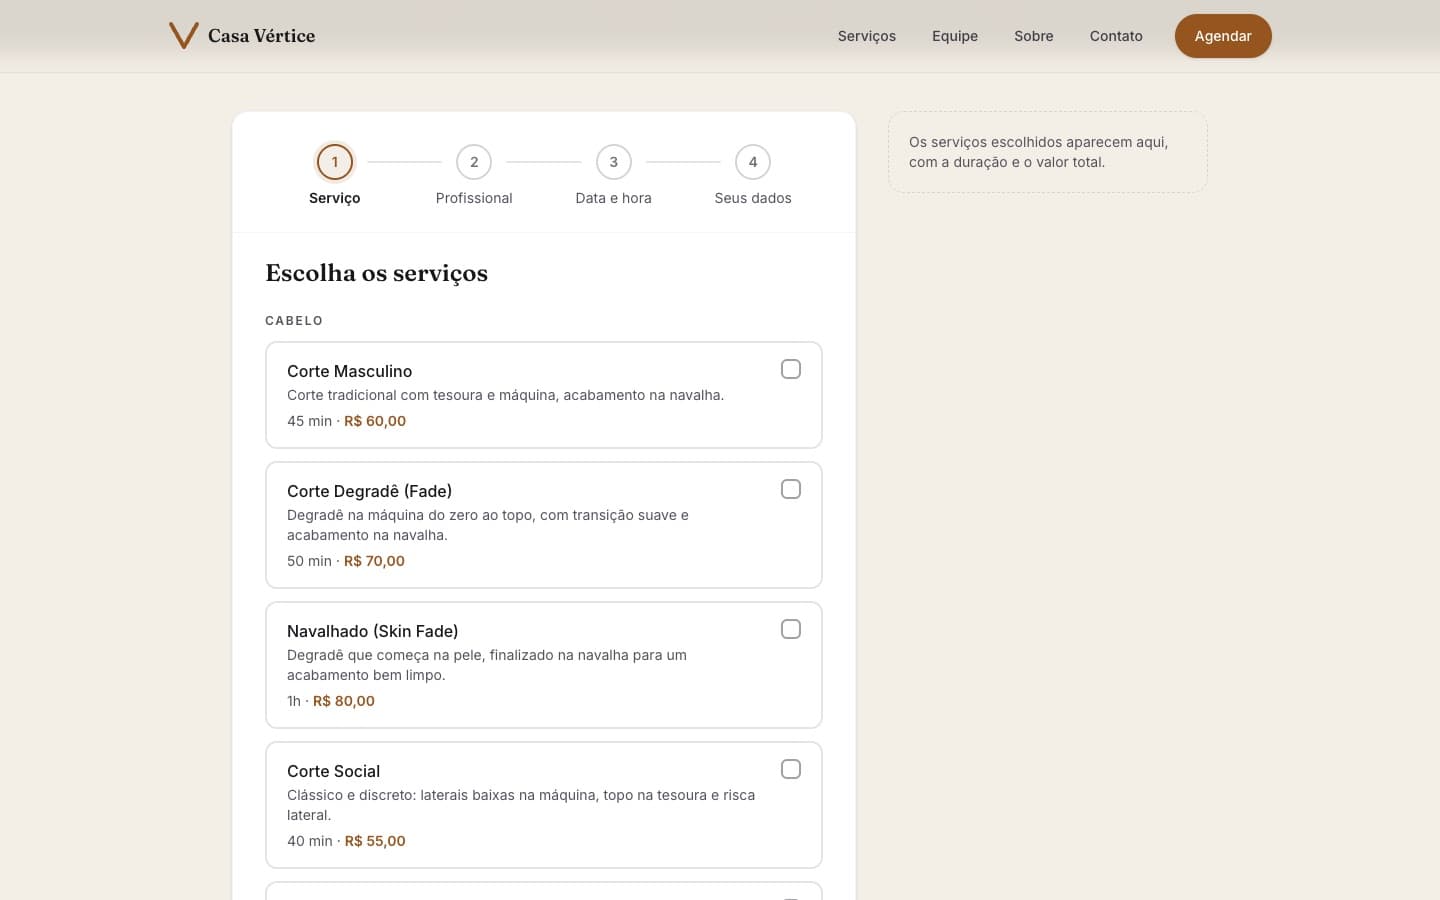The image size is (1440, 900).
Task: Click the Casa Vértice brand name
Action: [x=261, y=36]
